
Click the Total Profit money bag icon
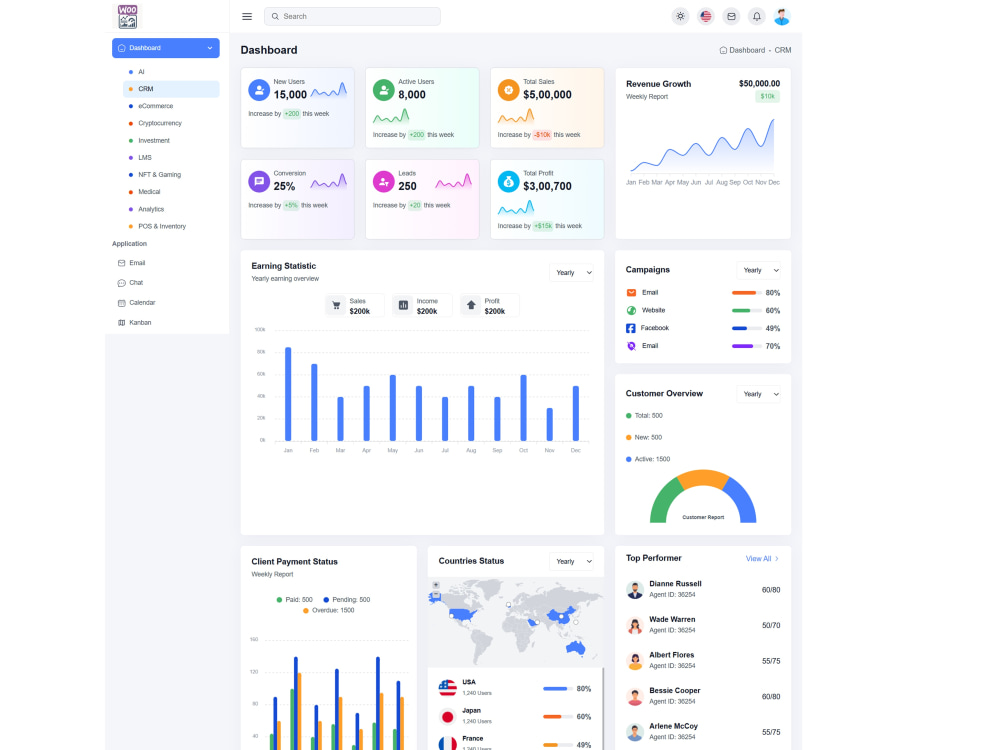pos(508,182)
